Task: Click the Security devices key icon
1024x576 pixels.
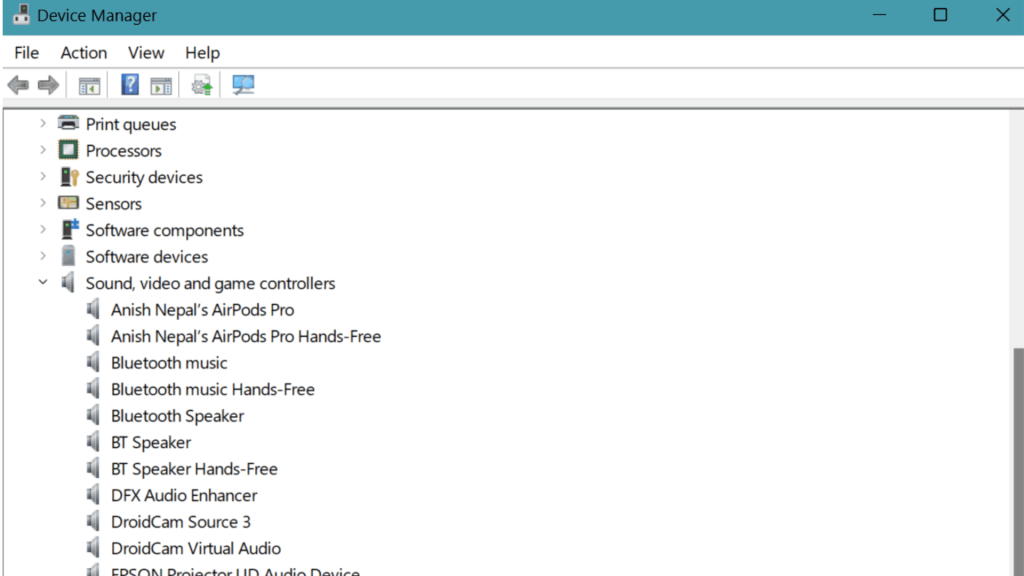Action: point(69,177)
